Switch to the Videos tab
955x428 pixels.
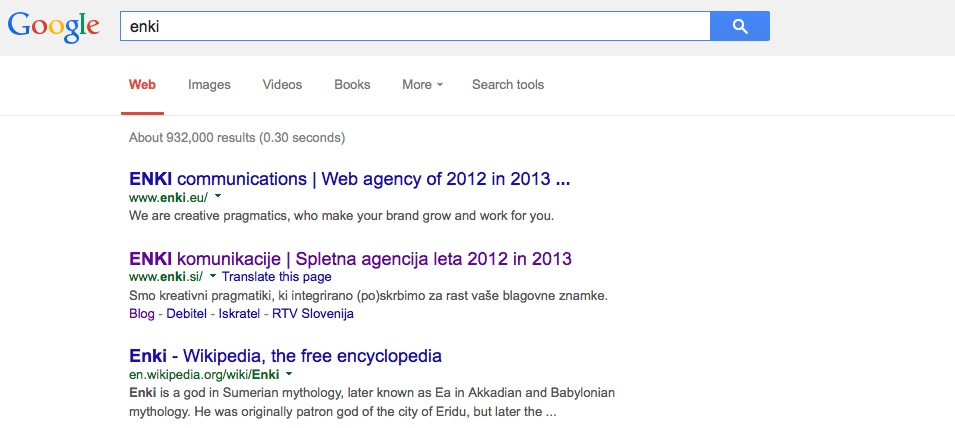pyautogui.click(x=282, y=85)
